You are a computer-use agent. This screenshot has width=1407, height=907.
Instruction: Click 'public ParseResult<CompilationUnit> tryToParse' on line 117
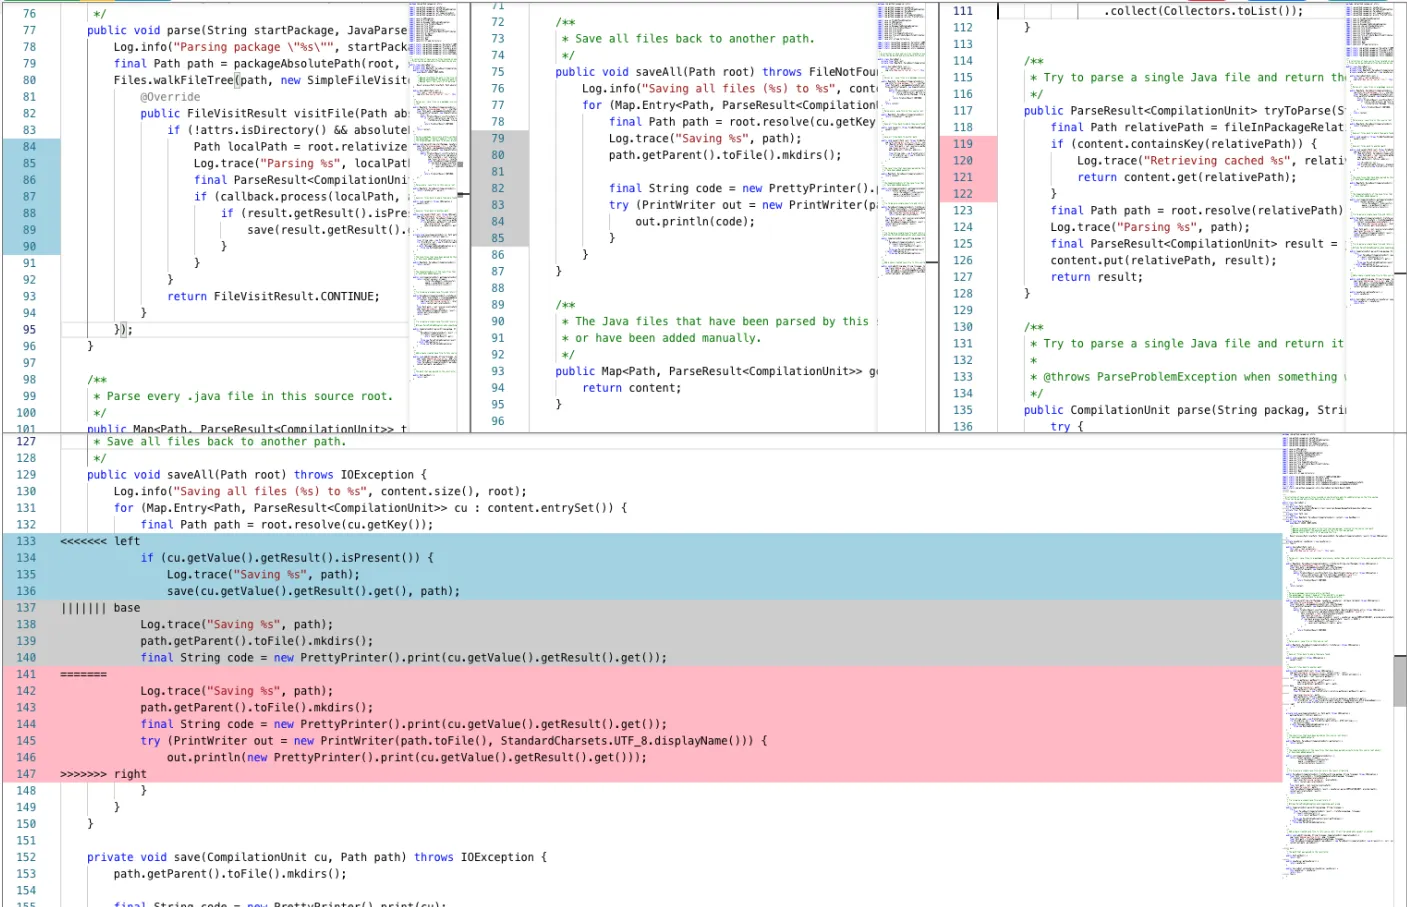[x=1184, y=111]
